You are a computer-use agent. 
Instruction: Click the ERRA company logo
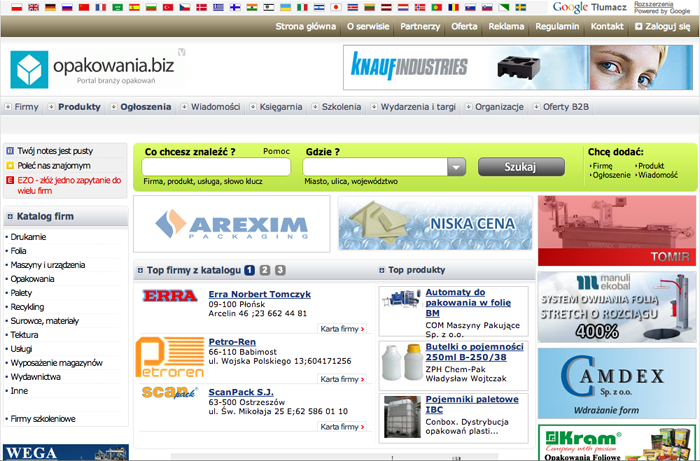[170, 295]
